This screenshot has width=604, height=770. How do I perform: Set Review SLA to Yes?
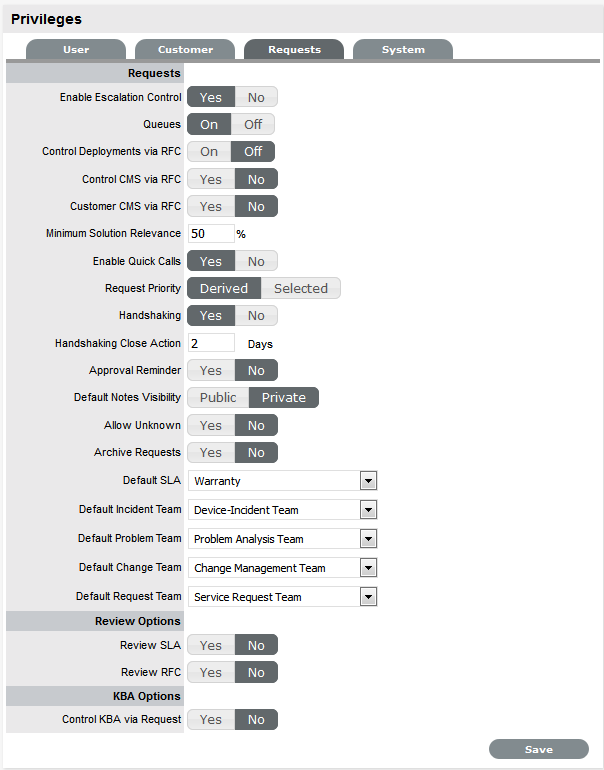(x=211, y=645)
